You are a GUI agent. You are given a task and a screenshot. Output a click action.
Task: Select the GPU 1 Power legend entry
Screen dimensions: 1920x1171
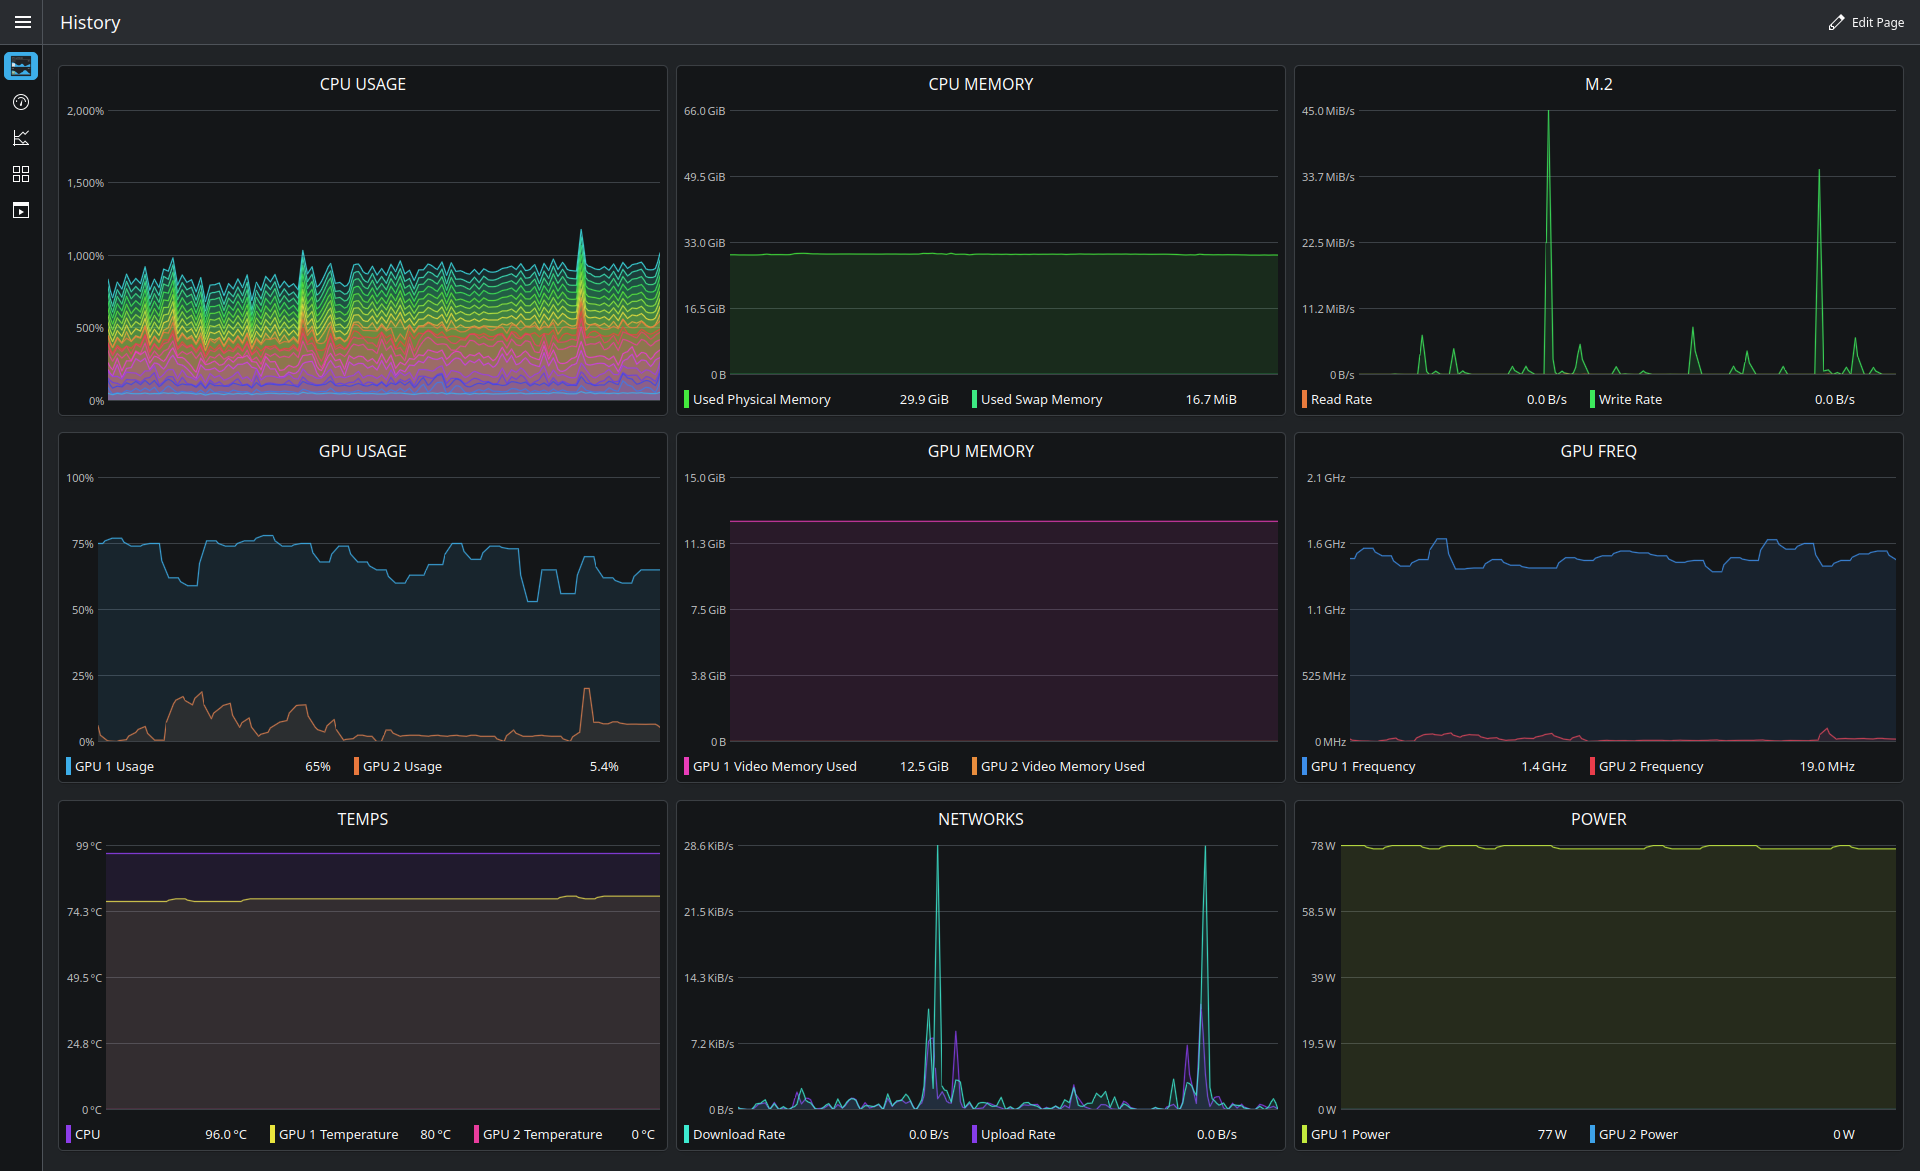tap(1434, 1134)
